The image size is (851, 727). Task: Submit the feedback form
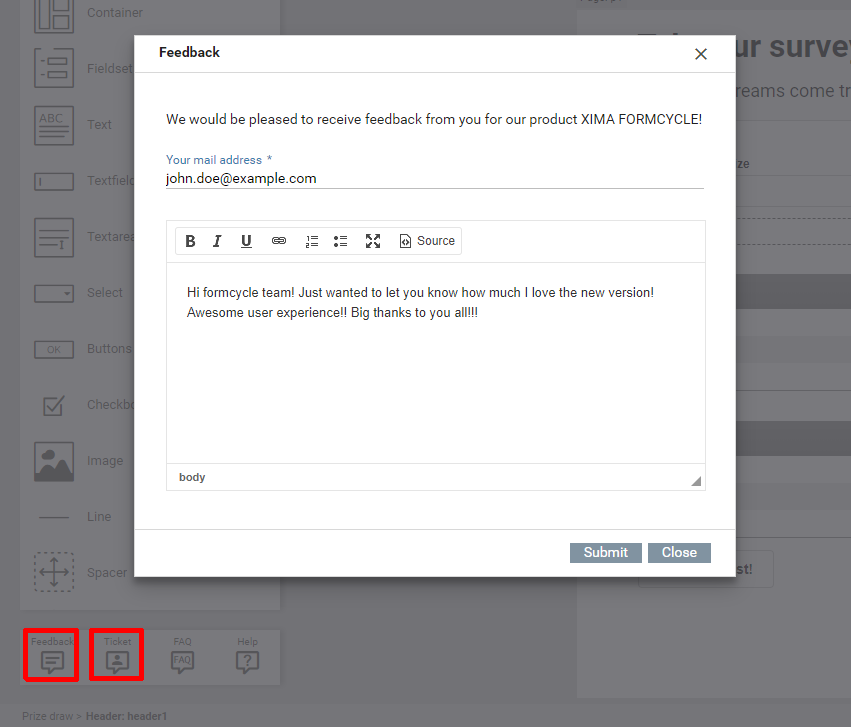605,553
